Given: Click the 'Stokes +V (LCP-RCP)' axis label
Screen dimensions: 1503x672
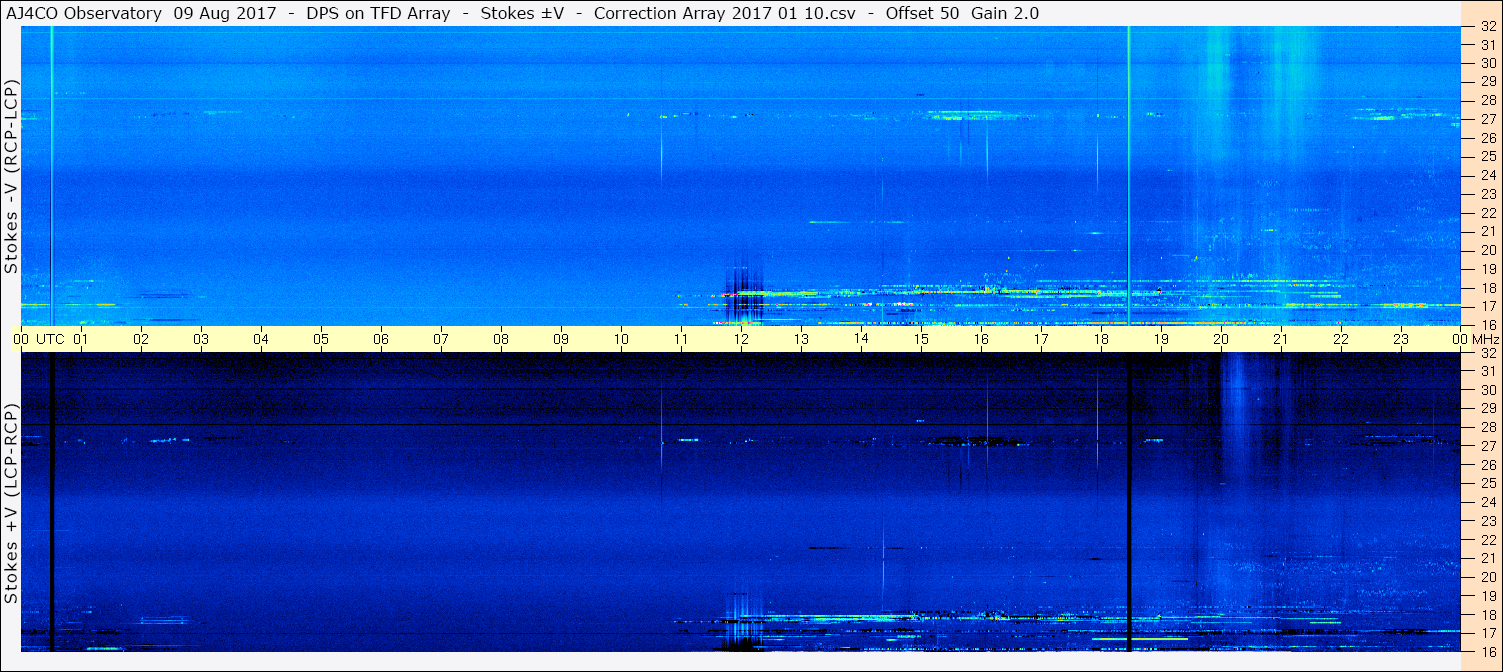Looking at the screenshot, I should [x=11, y=504].
